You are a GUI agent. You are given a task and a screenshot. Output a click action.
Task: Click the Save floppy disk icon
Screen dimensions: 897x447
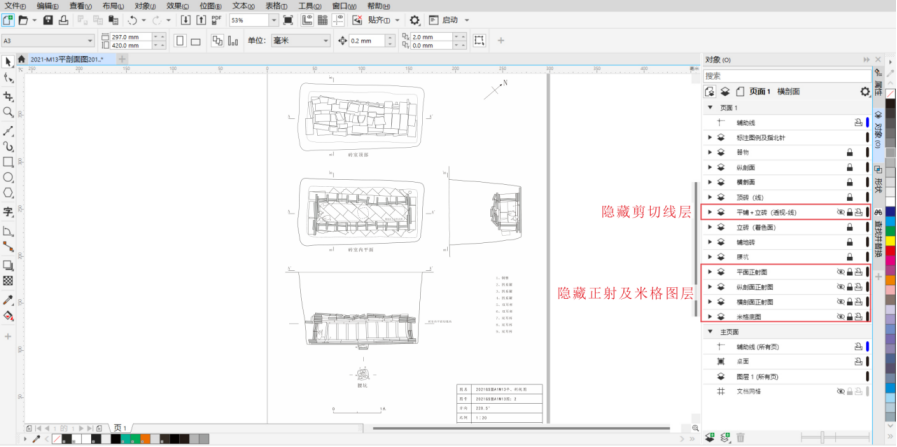pyautogui.click(x=49, y=20)
